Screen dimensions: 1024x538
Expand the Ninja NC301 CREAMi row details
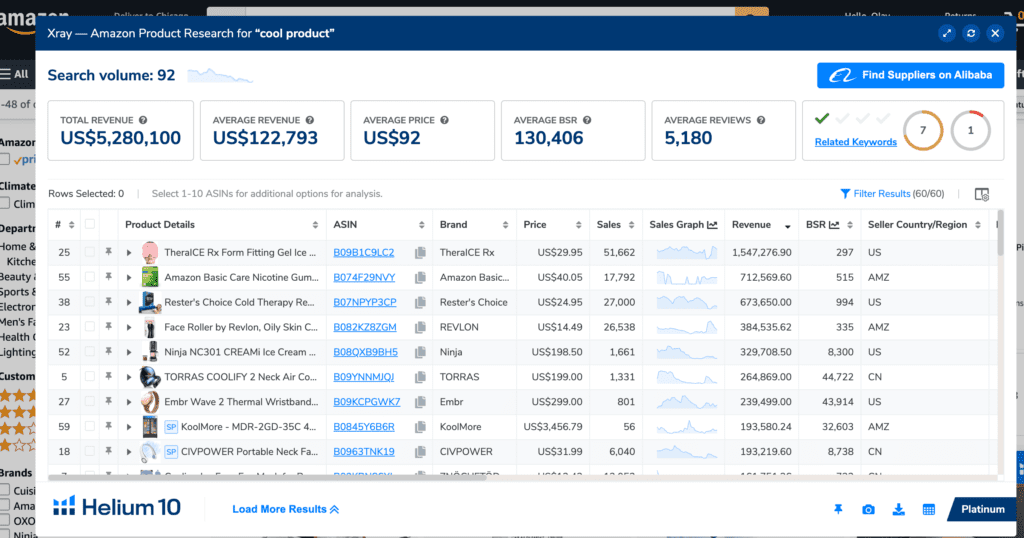pos(129,352)
